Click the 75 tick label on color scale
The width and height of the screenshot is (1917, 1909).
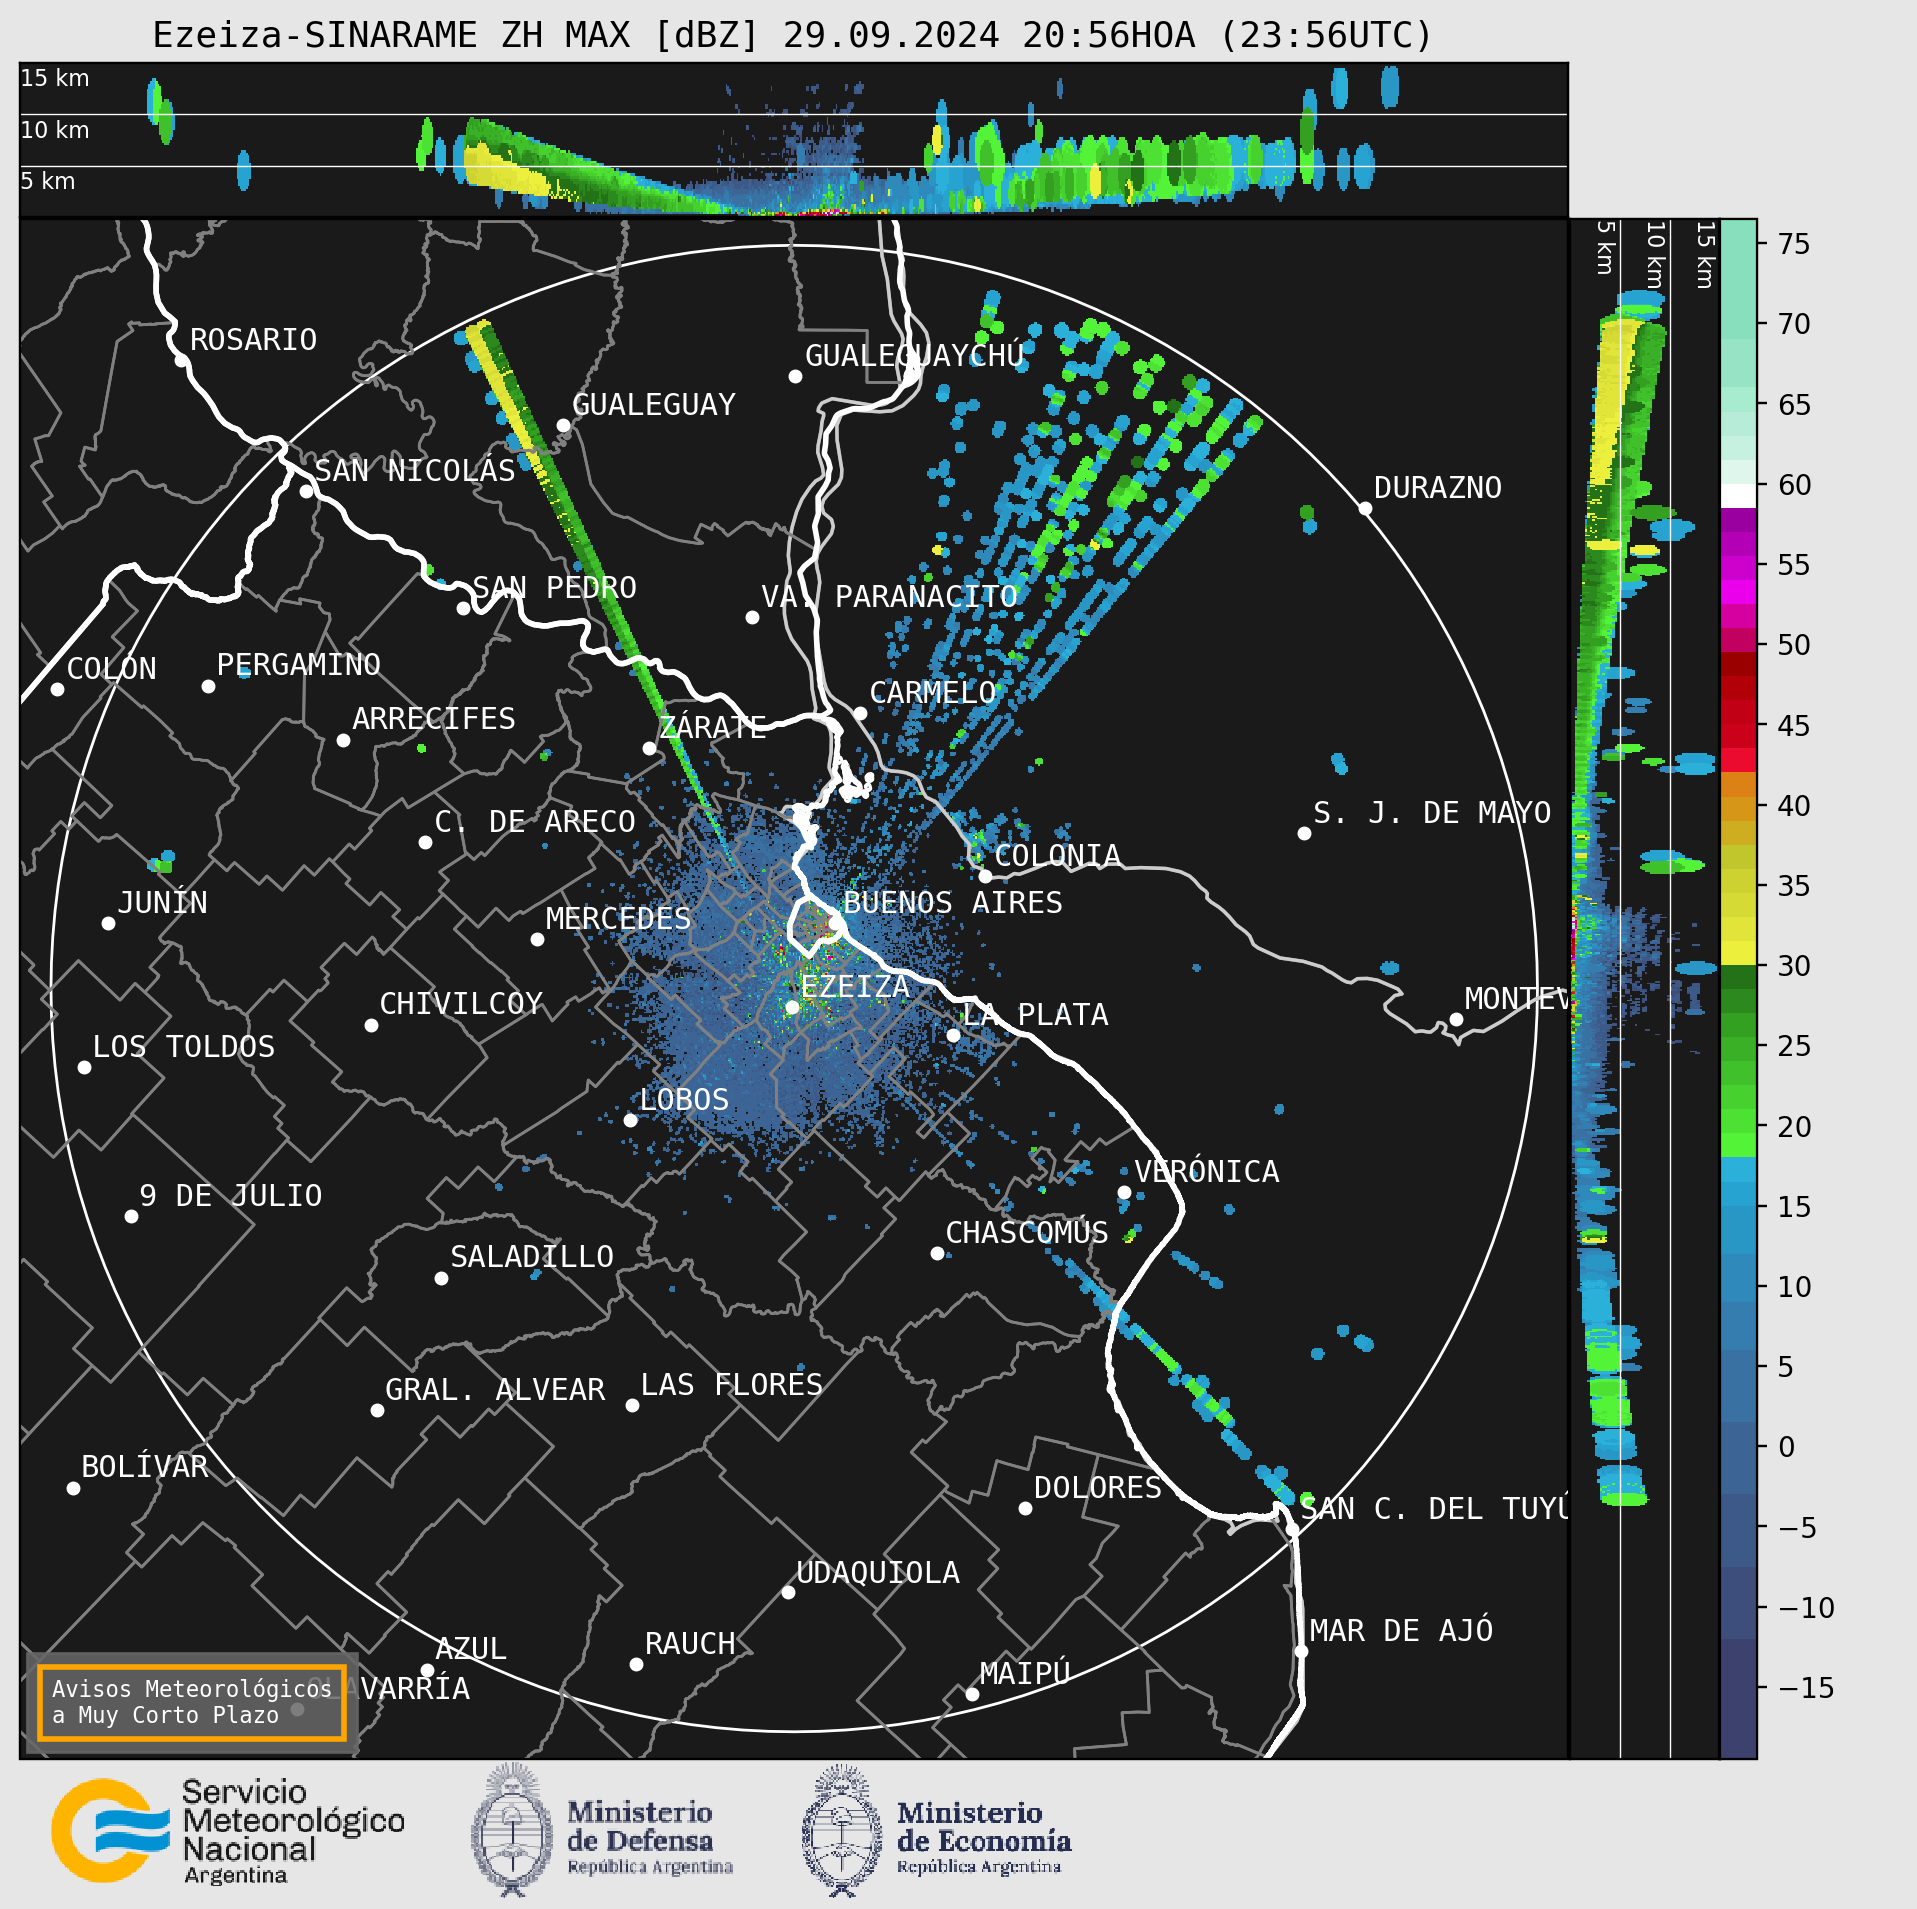coord(1794,243)
